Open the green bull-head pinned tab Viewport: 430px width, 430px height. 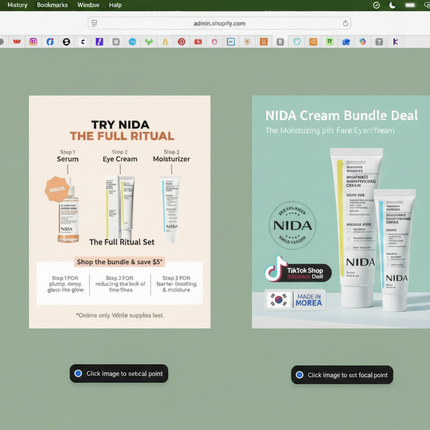[149, 42]
